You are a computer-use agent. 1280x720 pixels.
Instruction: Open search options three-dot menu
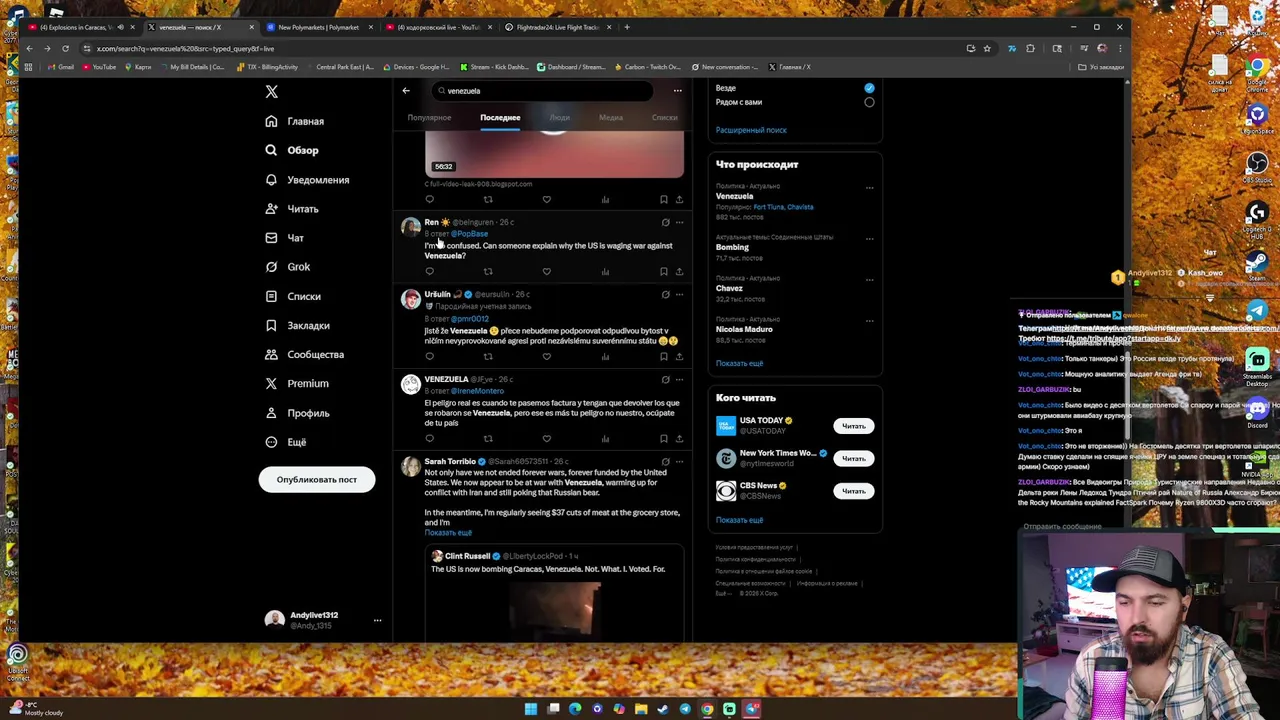click(677, 91)
